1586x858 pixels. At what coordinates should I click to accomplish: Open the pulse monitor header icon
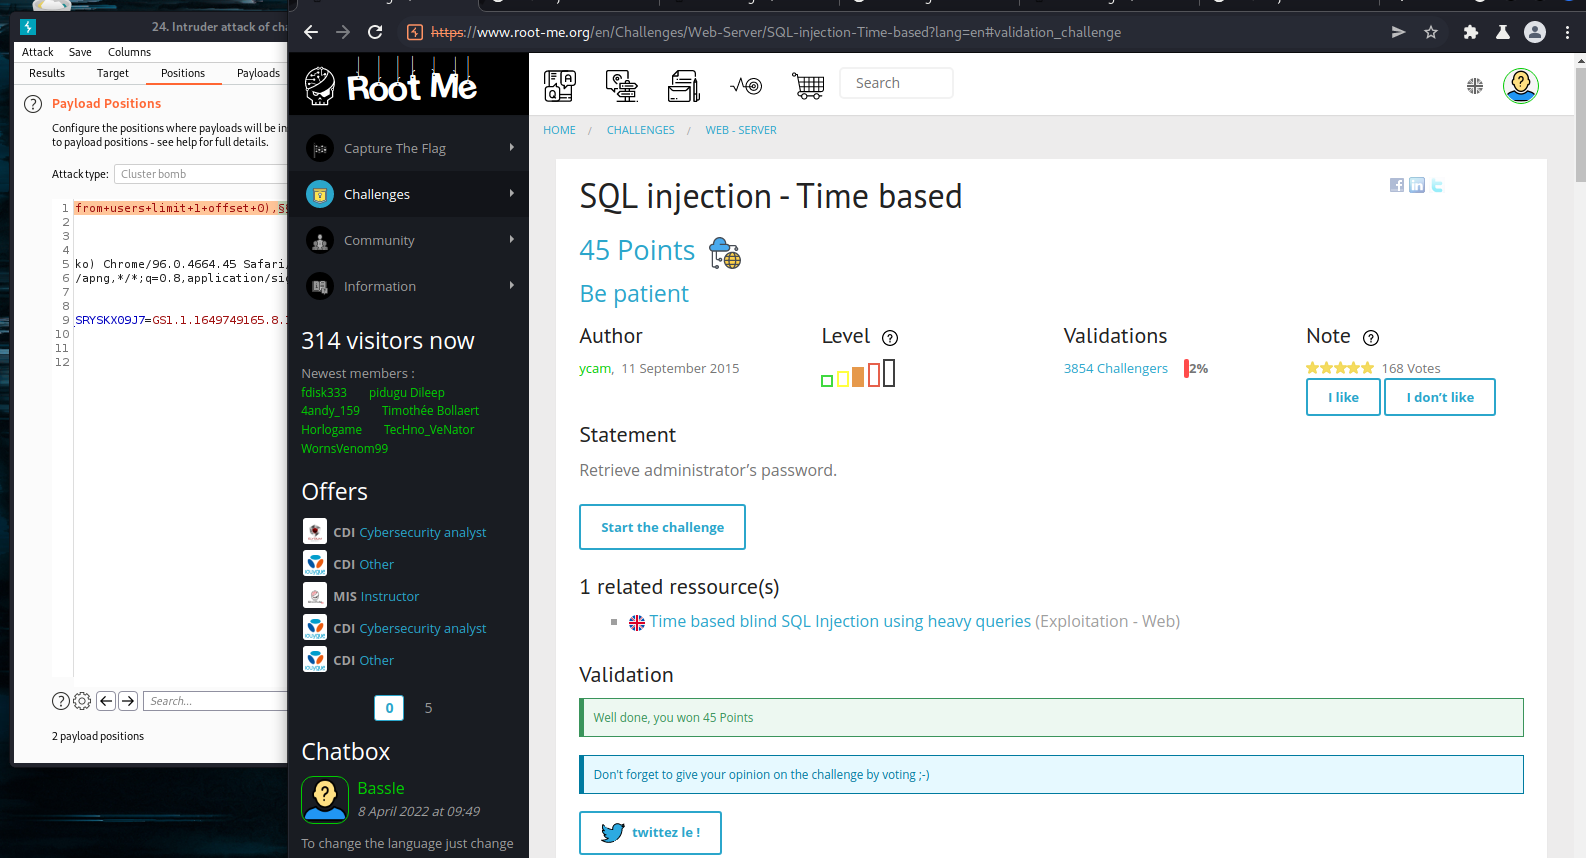coord(746,86)
